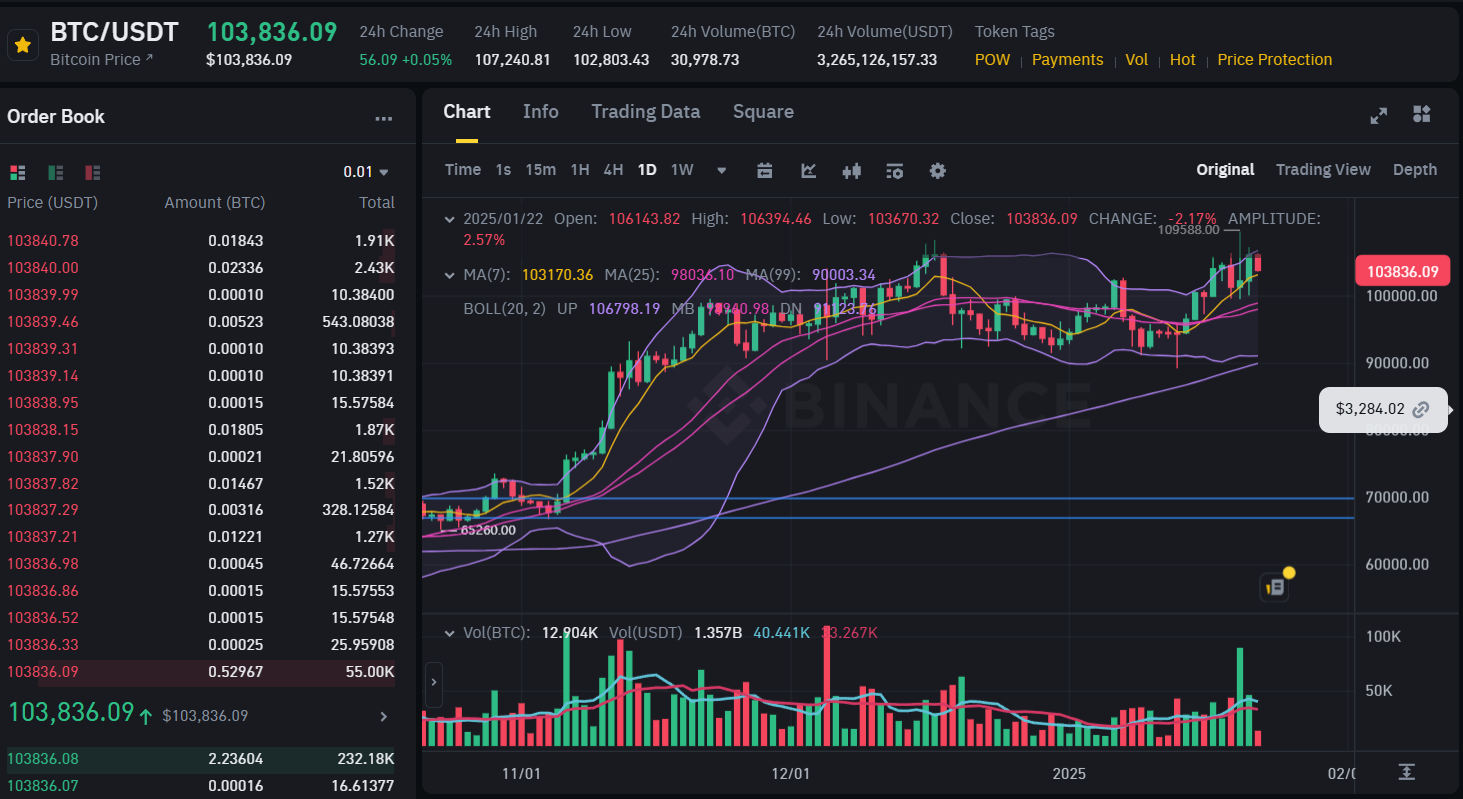Select buy order at price 103836.07

201,786
